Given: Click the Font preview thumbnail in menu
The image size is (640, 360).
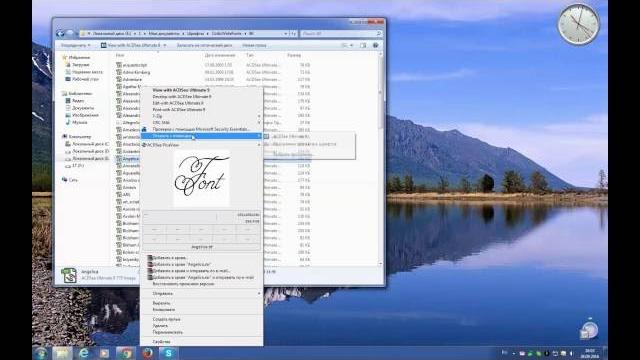Looking at the screenshot, I should 201,179.
